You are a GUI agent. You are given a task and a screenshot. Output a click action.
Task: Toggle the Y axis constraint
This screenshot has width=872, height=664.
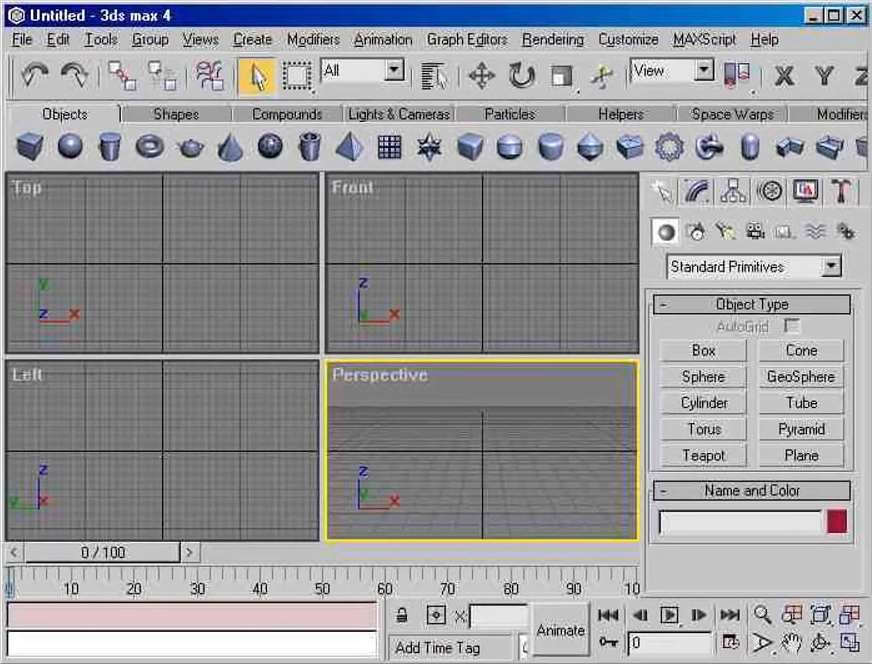pos(824,76)
